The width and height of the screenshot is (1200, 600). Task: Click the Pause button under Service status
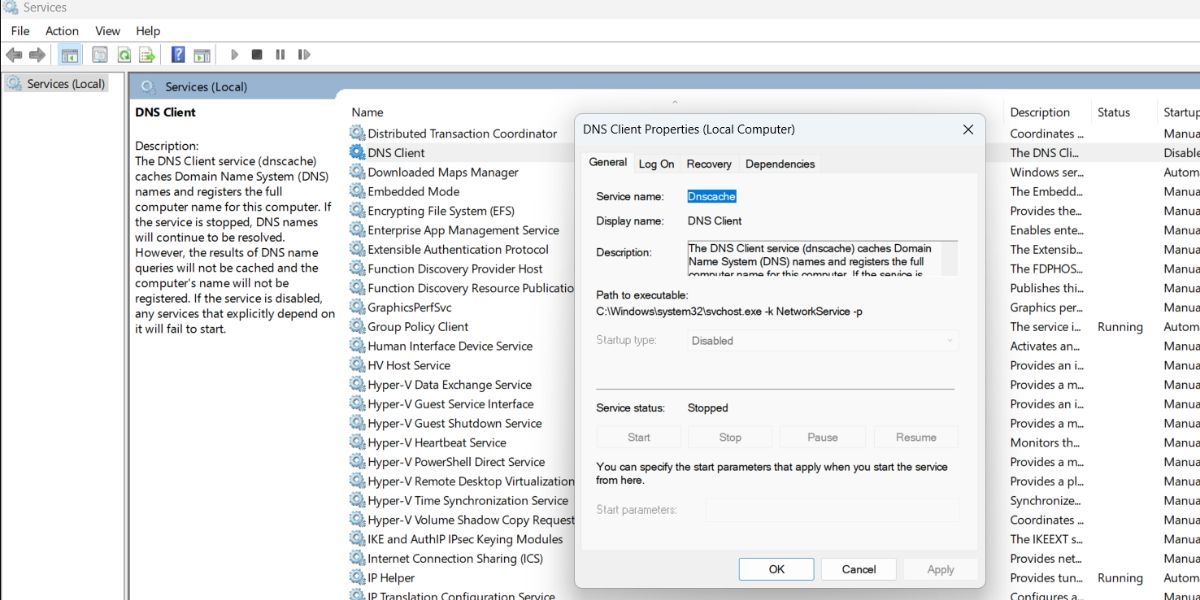[x=823, y=437]
